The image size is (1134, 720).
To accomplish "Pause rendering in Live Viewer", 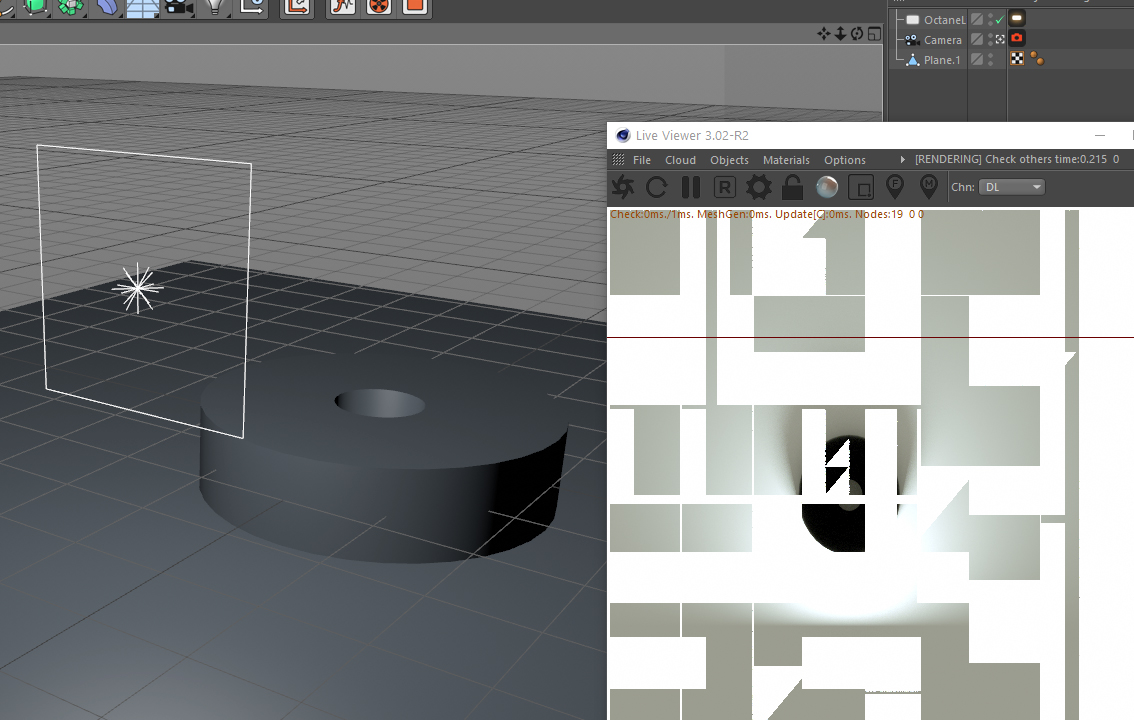I will [691, 187].
